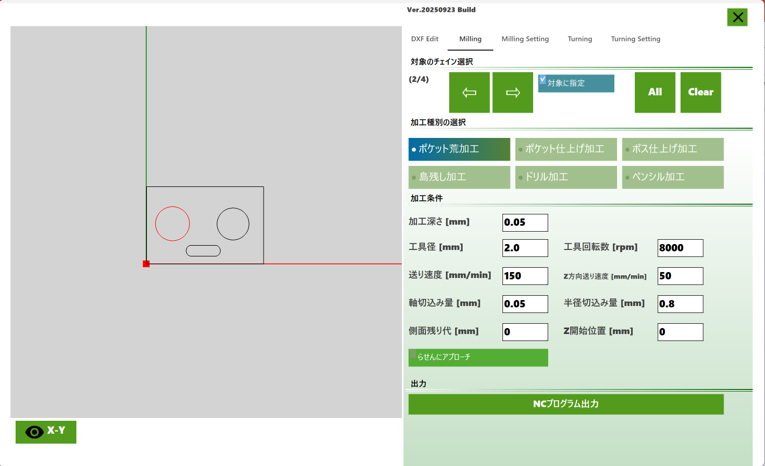
Task: Click the NCプログラム出力 button
Action: (x=566, y=404)
